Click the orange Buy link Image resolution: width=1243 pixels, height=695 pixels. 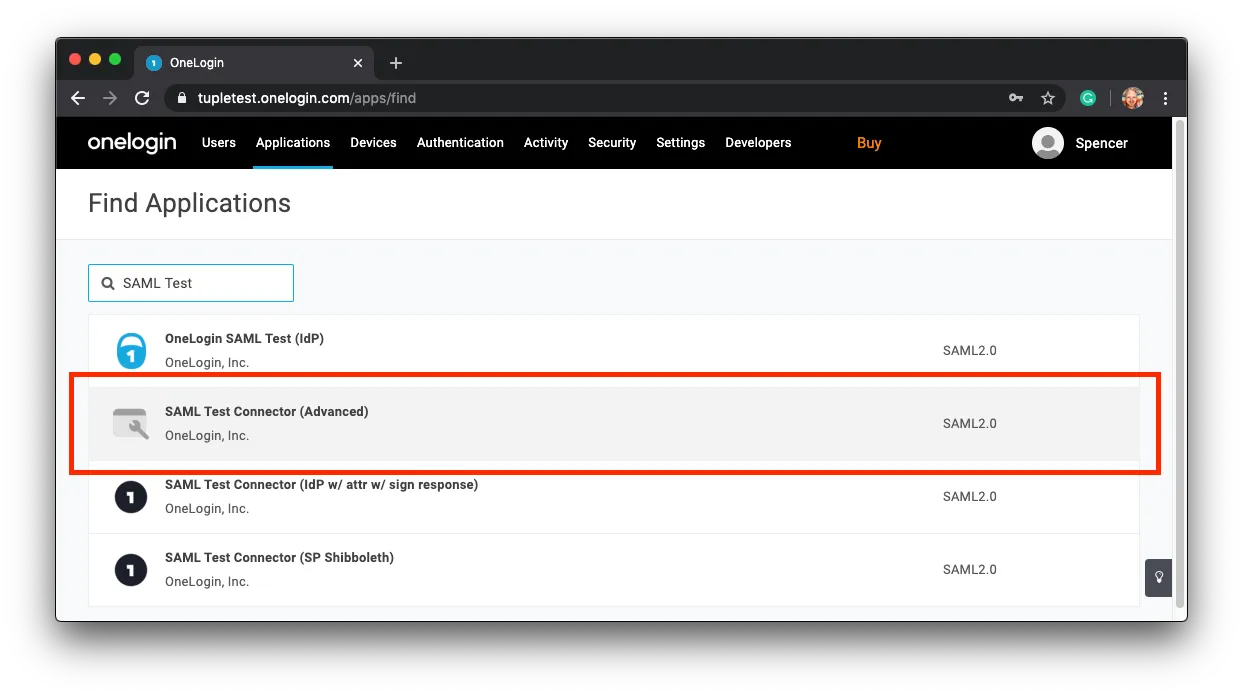click(869, 143)
